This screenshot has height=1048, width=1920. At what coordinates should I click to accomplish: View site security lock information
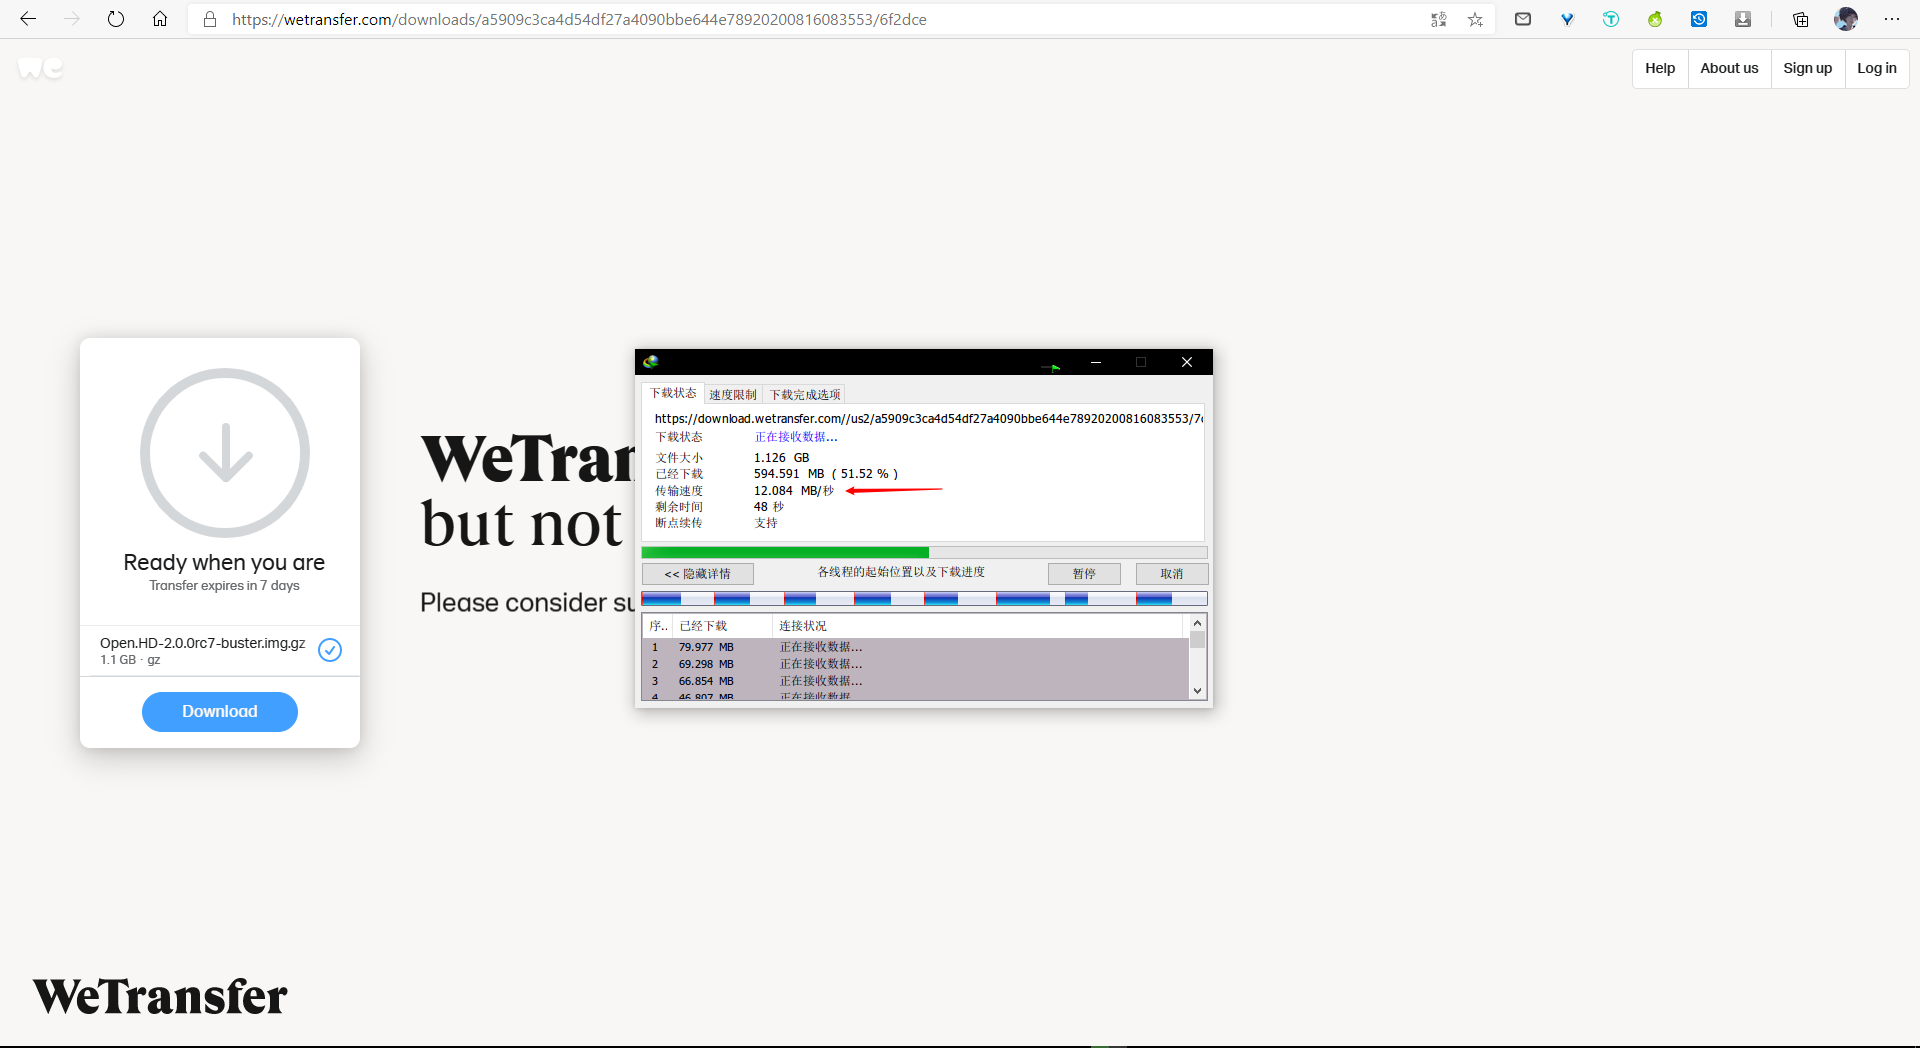[x=210, y=19]
